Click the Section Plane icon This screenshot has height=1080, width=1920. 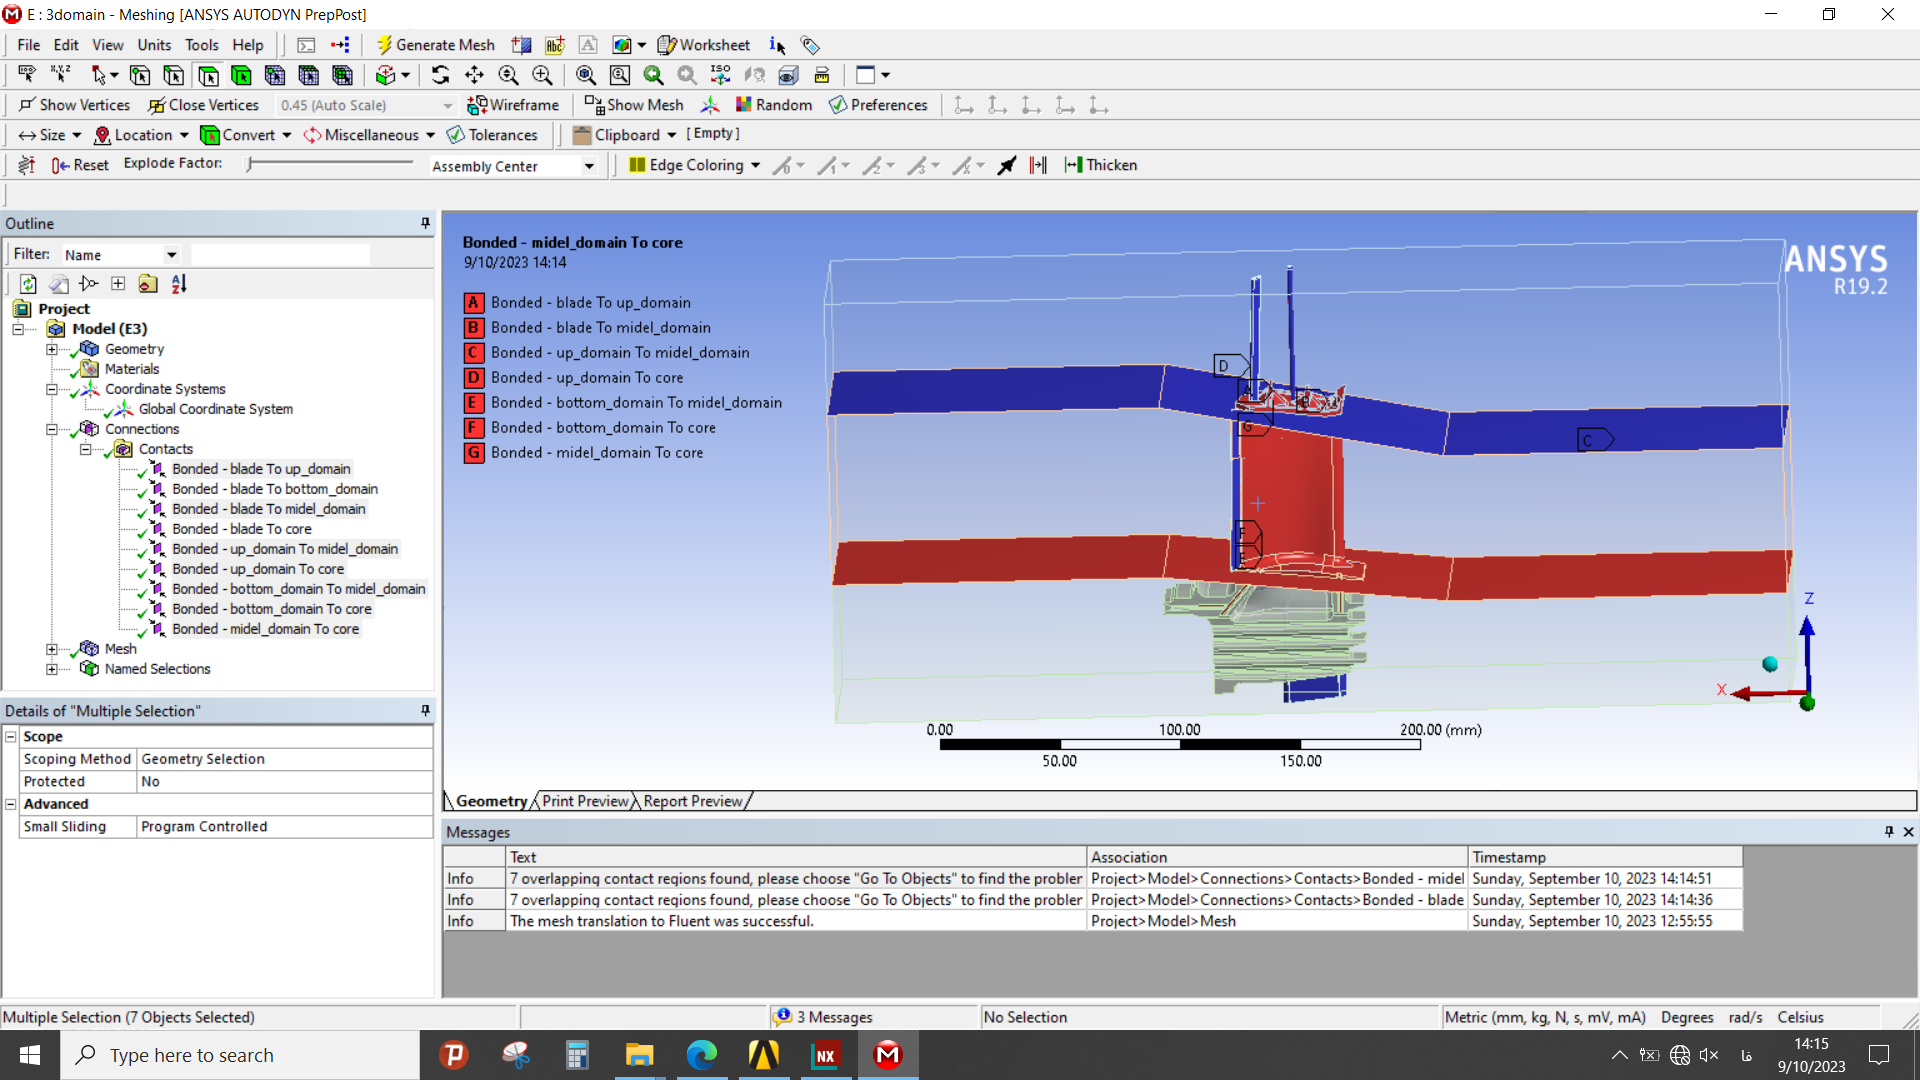point(521,45)
